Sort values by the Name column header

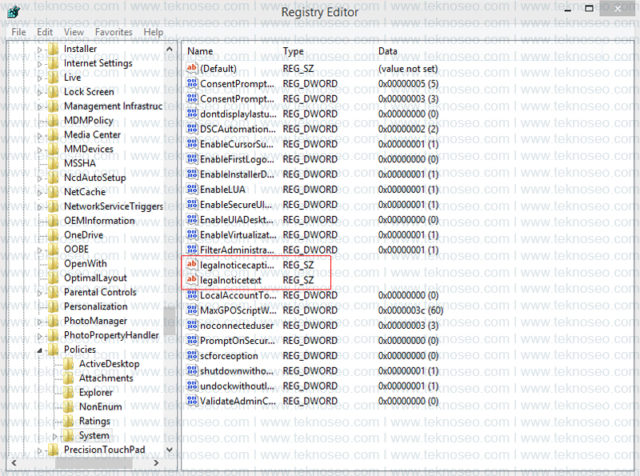pyautogui.click(x=200, y=51)
